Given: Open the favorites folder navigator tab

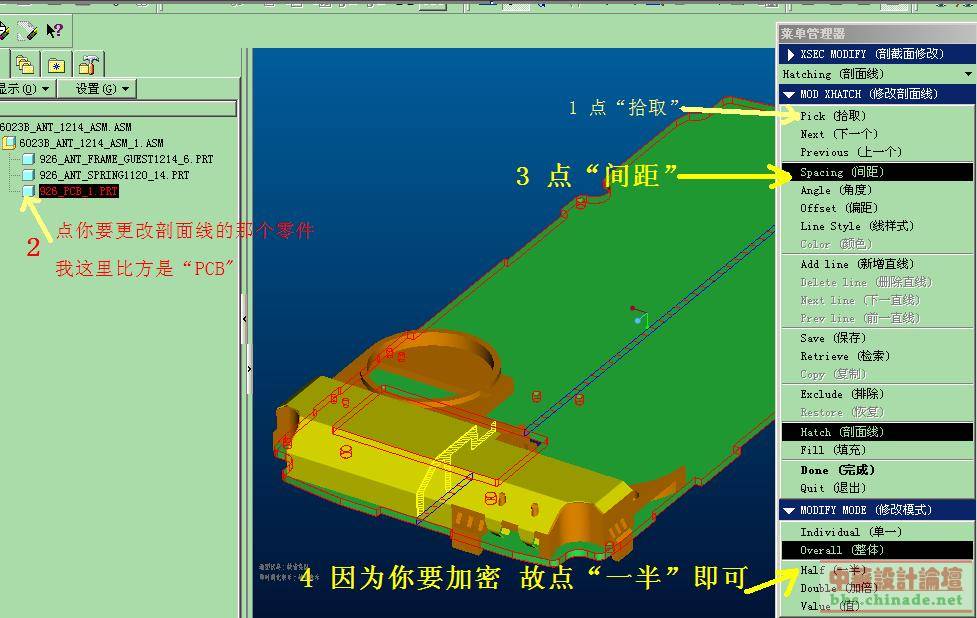Looking at the screenshot, I should click(x=56, y=64).
